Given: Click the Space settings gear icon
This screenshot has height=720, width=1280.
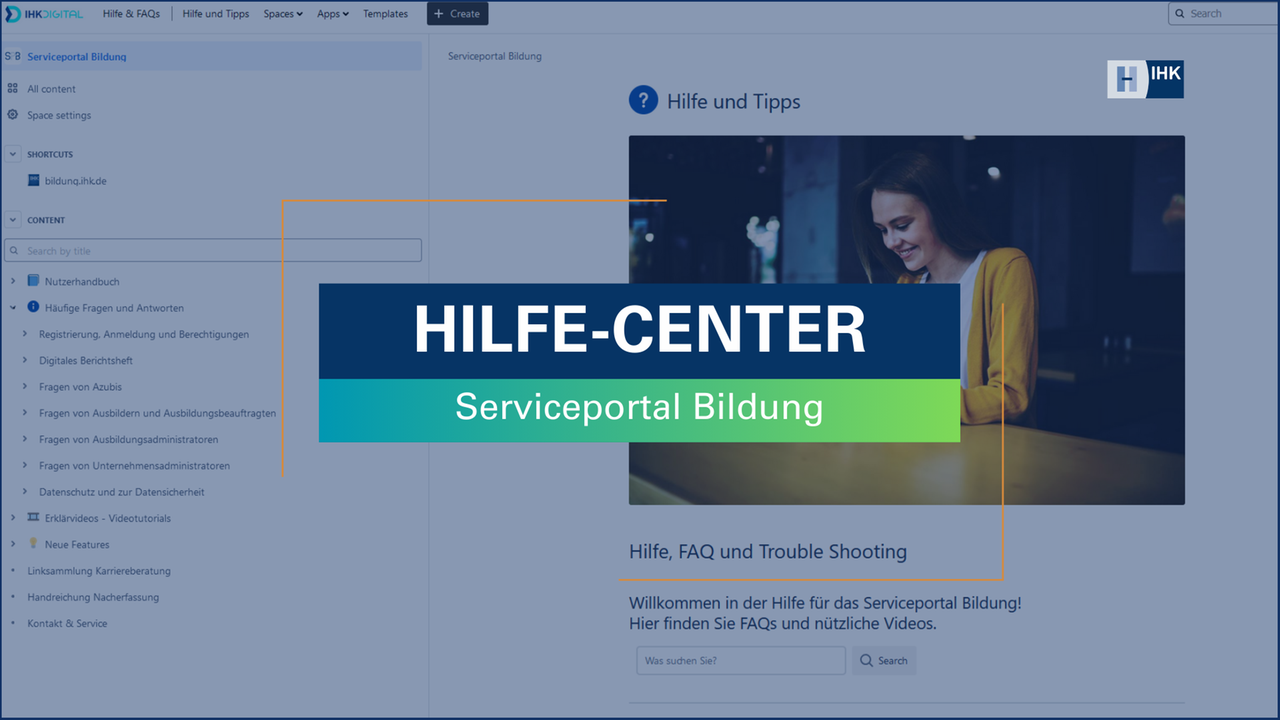Looking at the screenshot, I should [12, 115].
